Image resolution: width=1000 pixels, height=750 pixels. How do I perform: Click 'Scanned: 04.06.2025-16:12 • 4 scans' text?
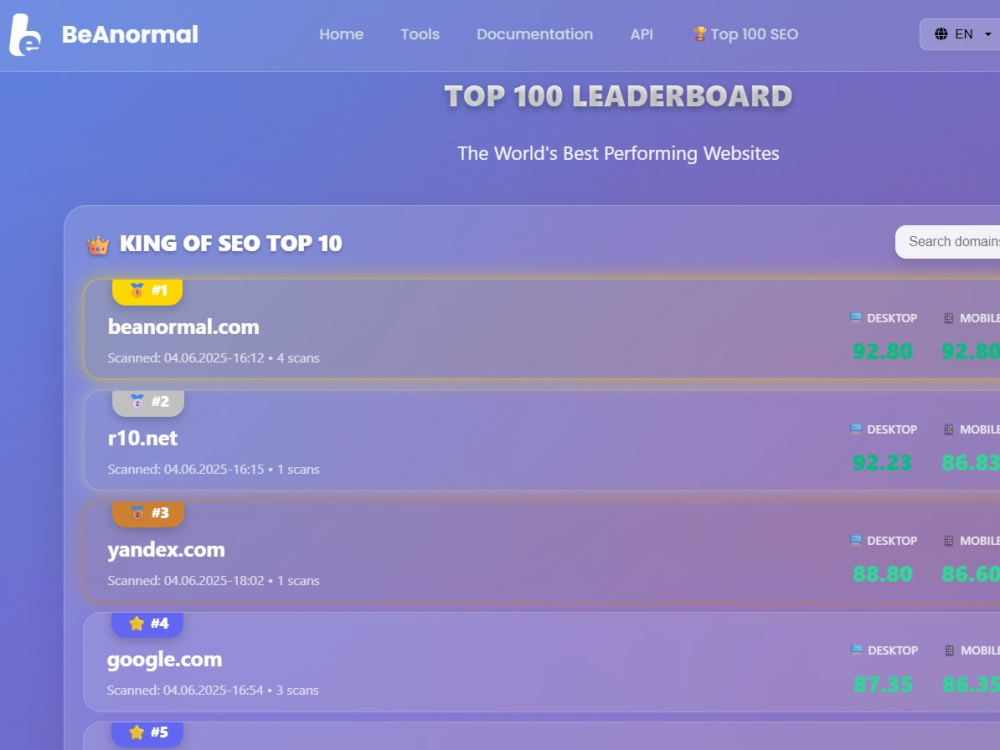pos(213,358)
